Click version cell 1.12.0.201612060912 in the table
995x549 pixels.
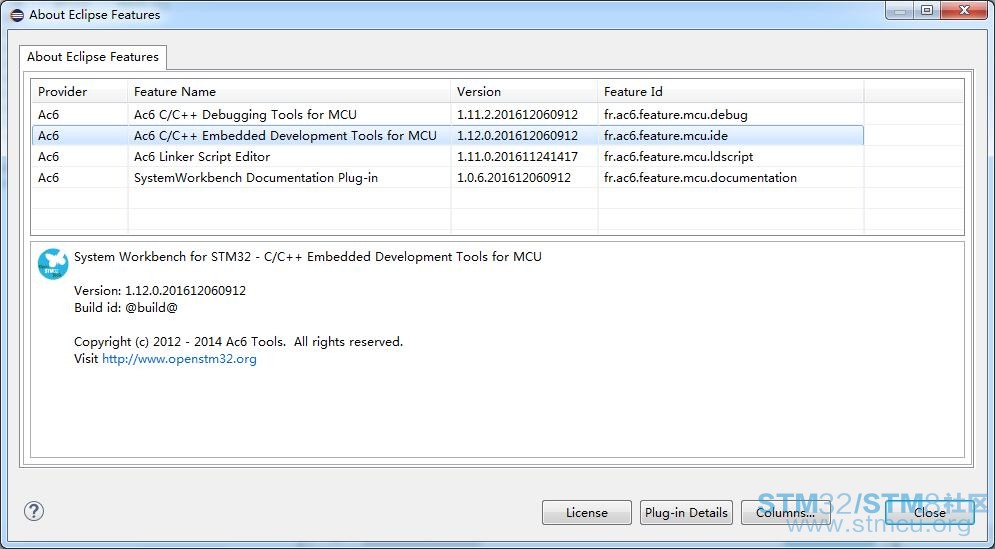coord(517,135)
